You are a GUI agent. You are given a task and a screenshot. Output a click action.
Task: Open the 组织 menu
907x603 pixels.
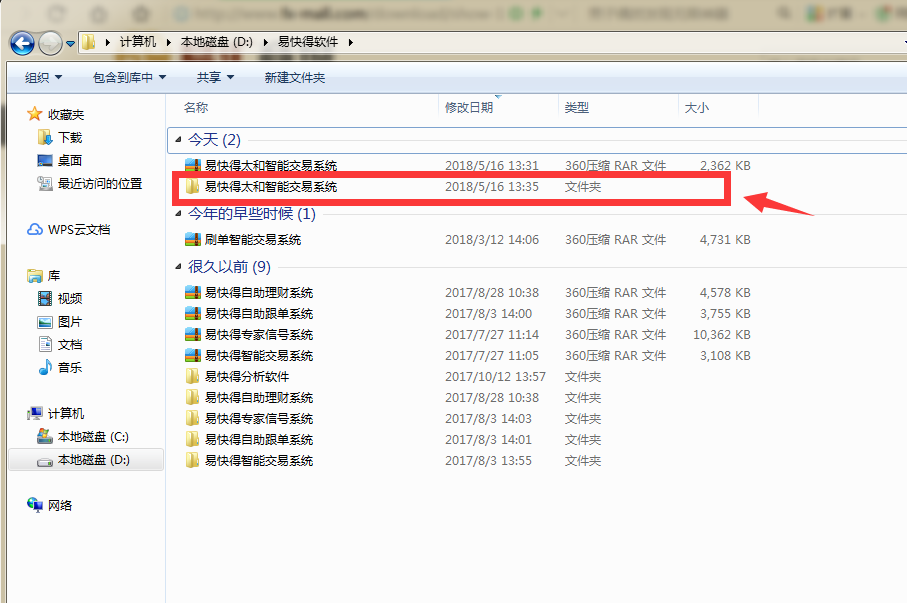tap(43, 78)
